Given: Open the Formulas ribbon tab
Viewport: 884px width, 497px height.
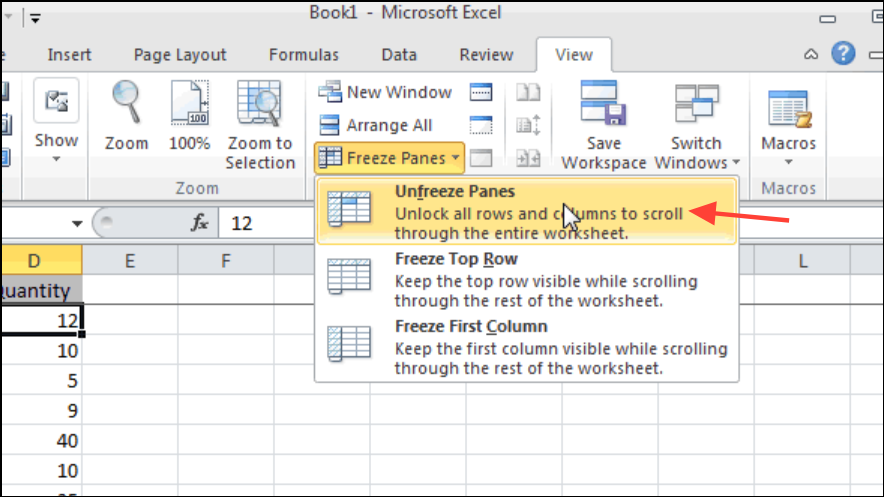Looking at the screenshot, I should (304, 55).
